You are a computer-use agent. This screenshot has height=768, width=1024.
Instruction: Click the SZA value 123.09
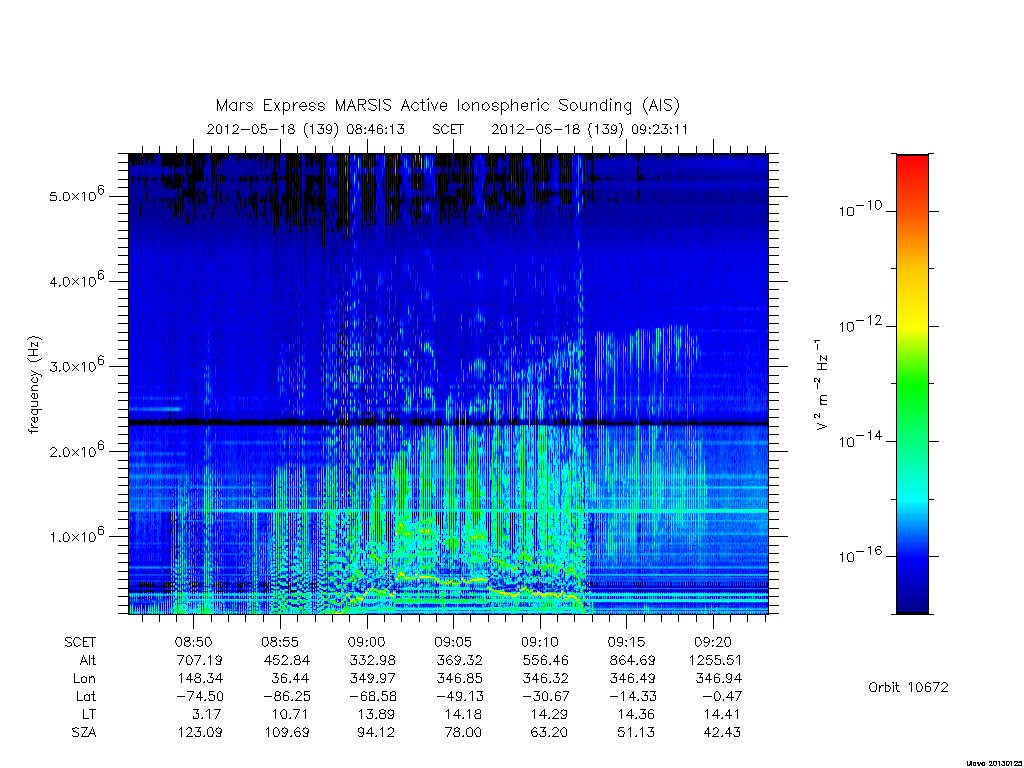(x=200, y=733)
